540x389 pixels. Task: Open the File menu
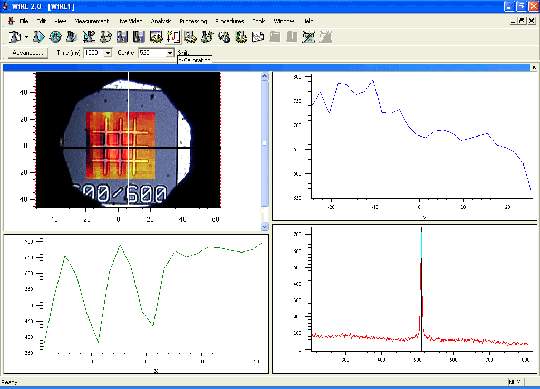coord(24,21)
